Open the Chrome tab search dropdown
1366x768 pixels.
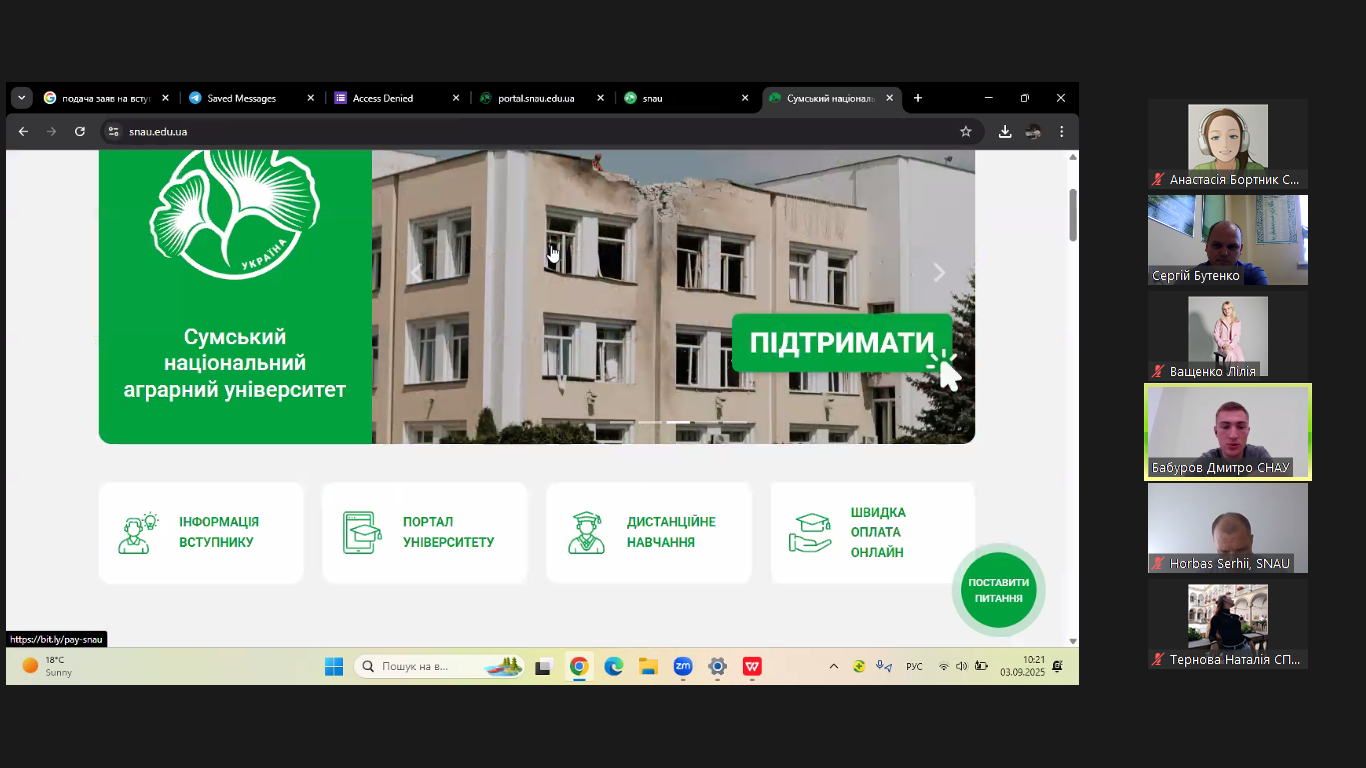click(22, 98)
